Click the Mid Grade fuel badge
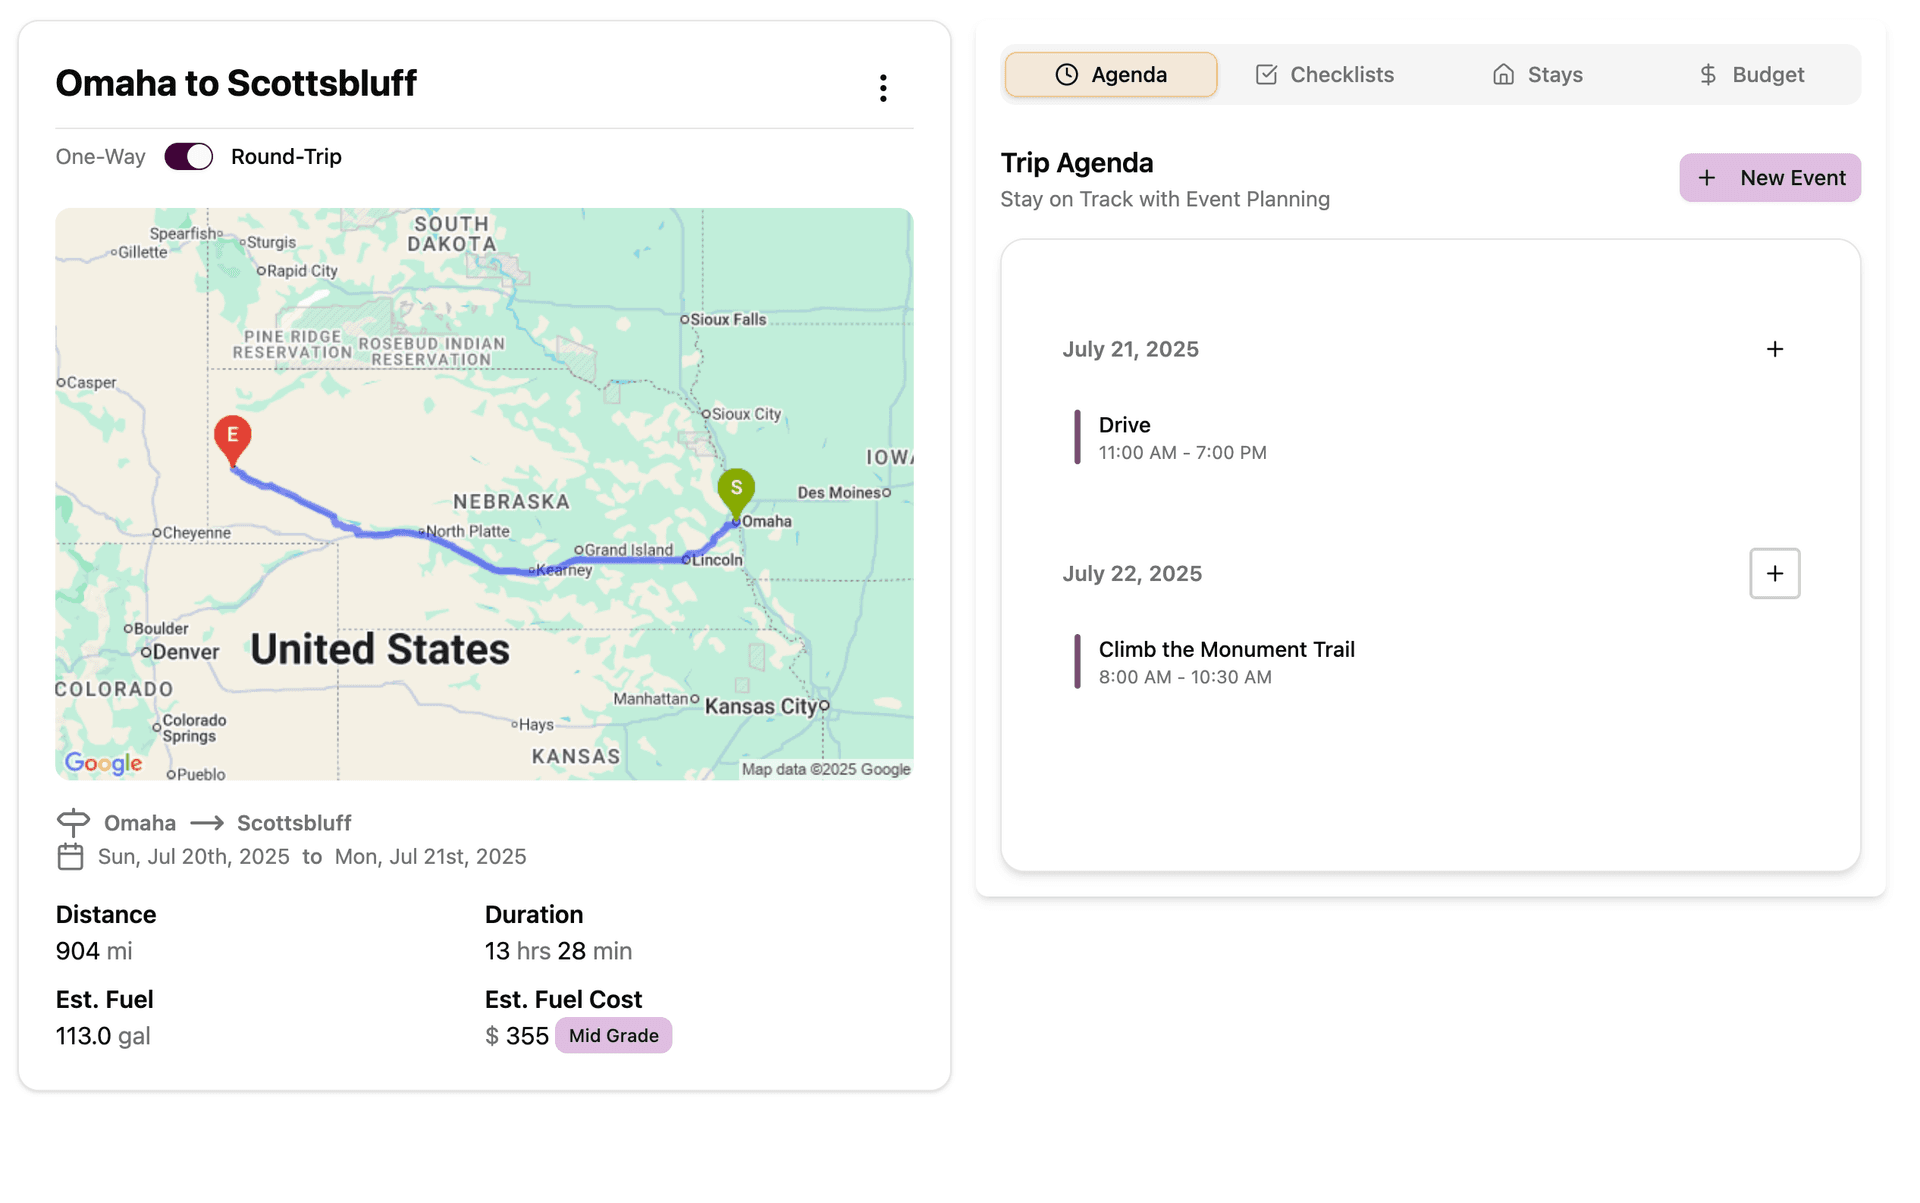The width and height of the screenshot is (1920, 1203). (x=613, y=1035)
